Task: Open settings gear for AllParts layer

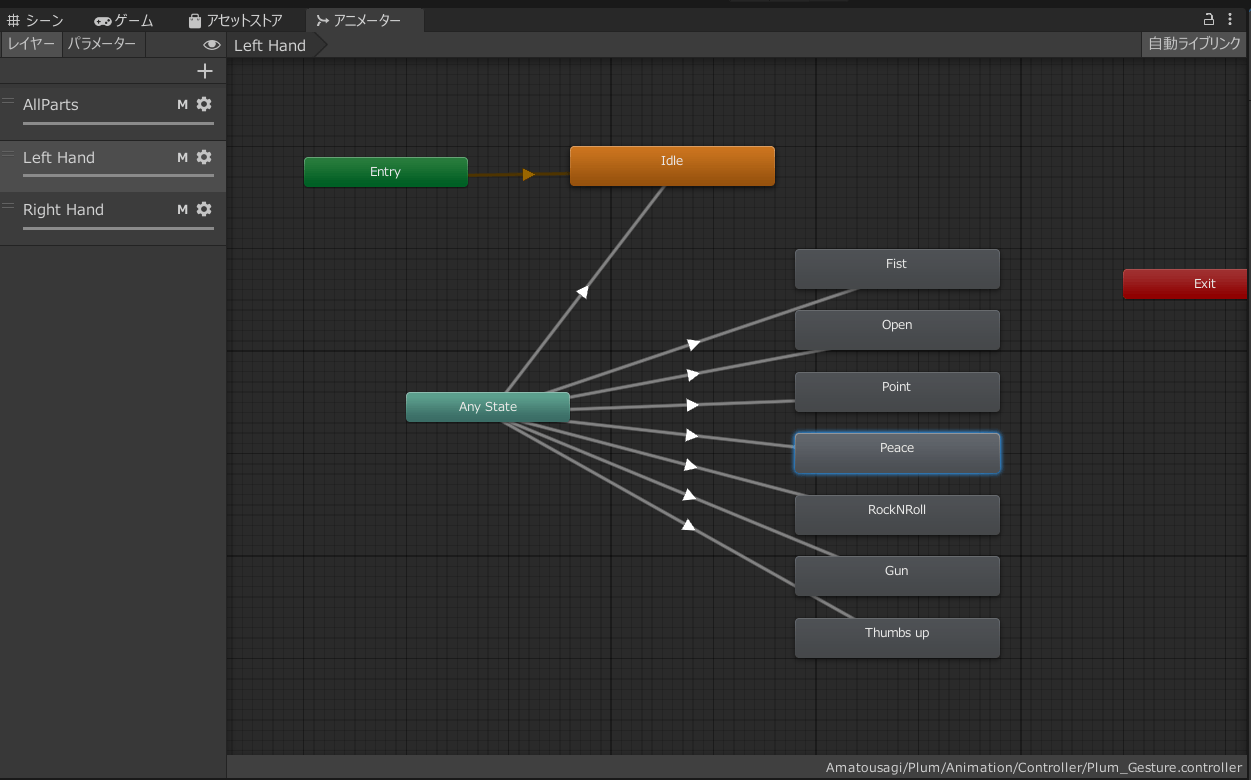Action: 204,104
